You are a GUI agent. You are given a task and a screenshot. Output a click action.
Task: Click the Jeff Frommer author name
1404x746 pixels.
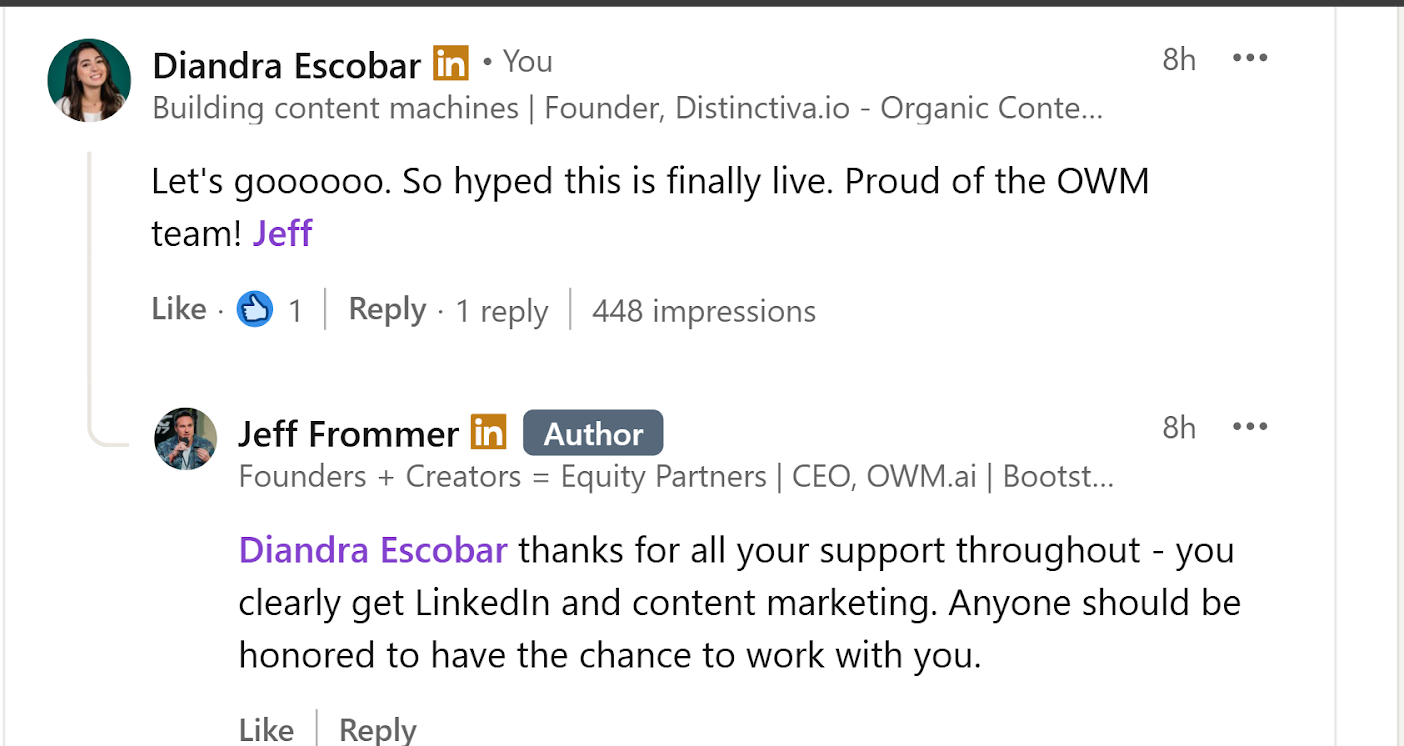point(348,434)
